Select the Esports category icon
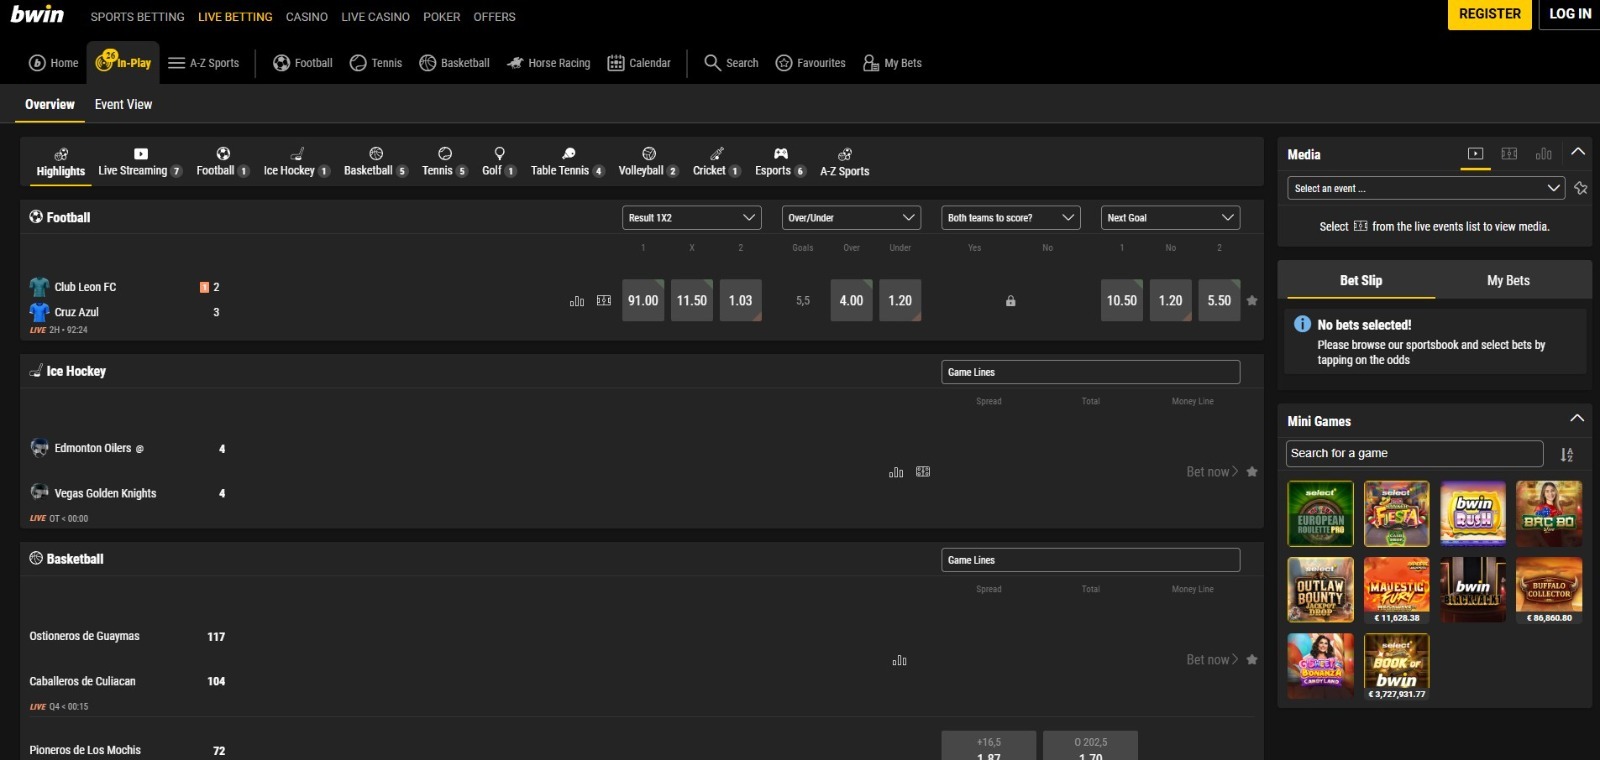The width and height of the screenshot is (1600, 760). (780, 154)
